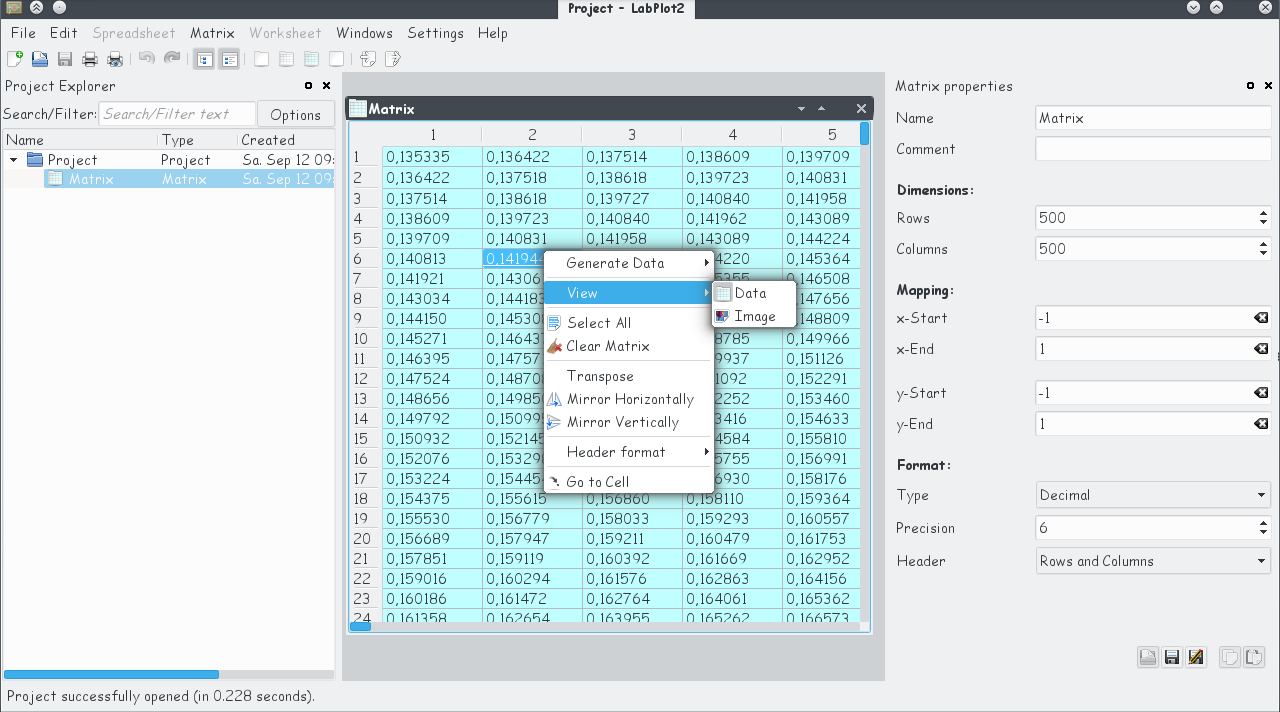Click the open project toolbar icon

click(x=40, y=59)
